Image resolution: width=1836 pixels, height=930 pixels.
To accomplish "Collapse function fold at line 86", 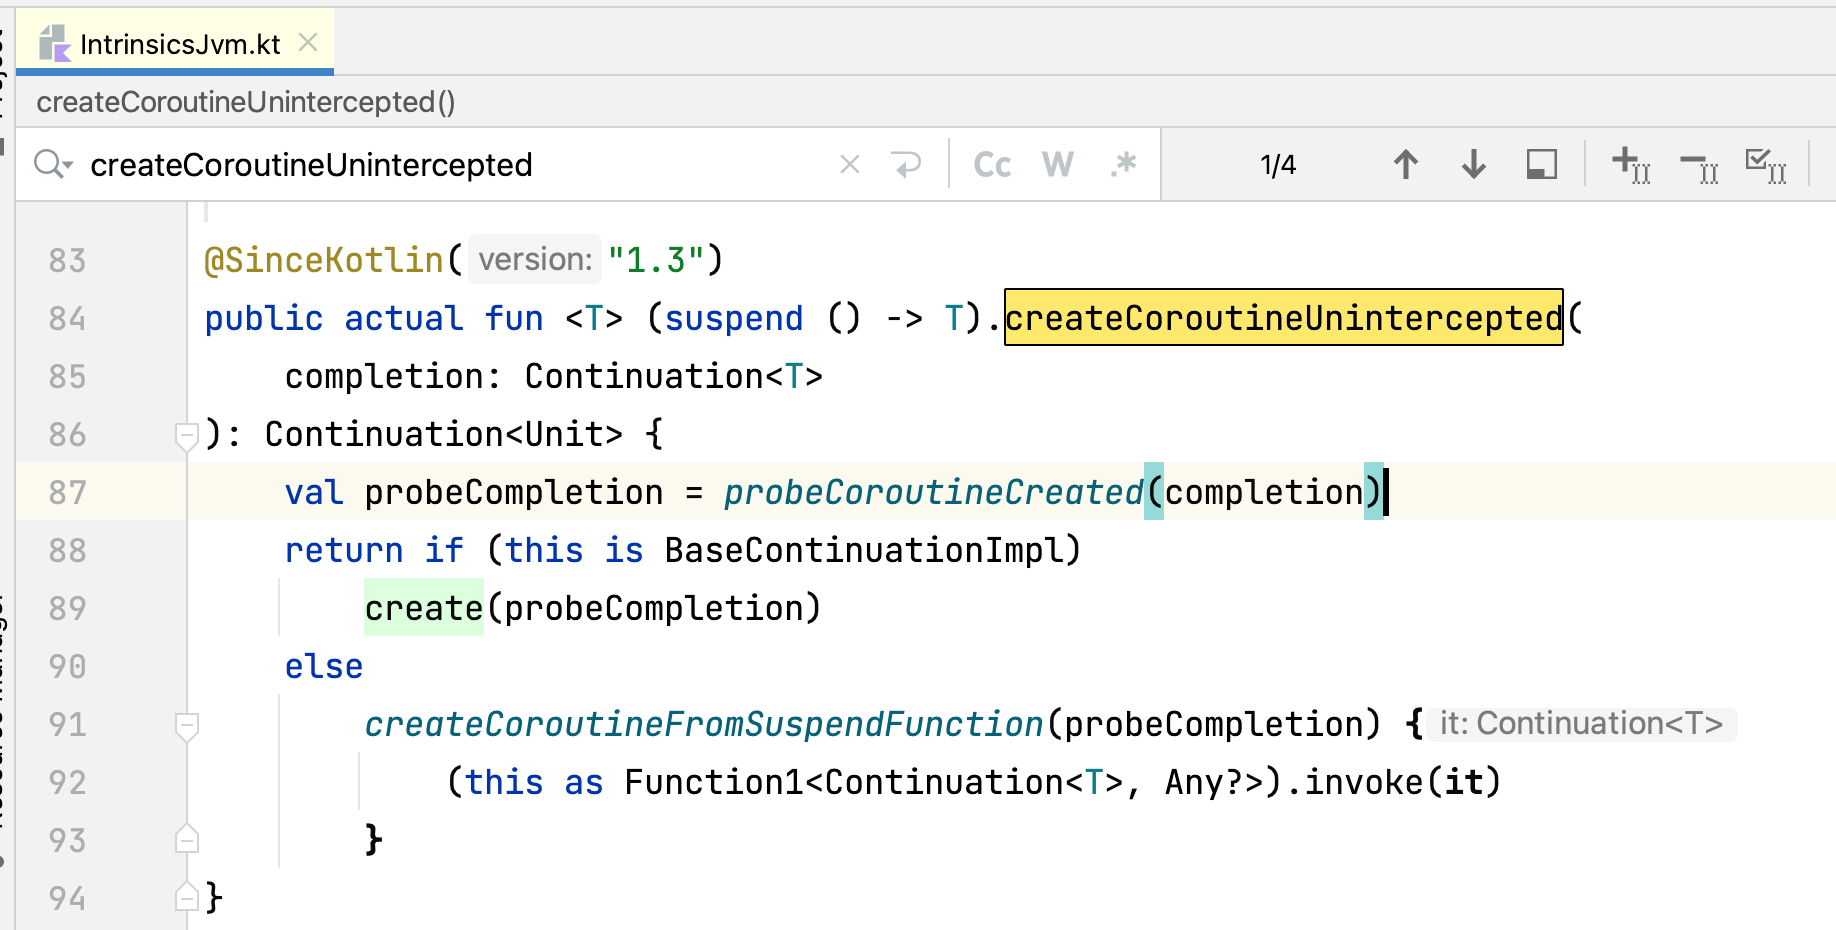I will pyautogui.click(x=186, y=435).
